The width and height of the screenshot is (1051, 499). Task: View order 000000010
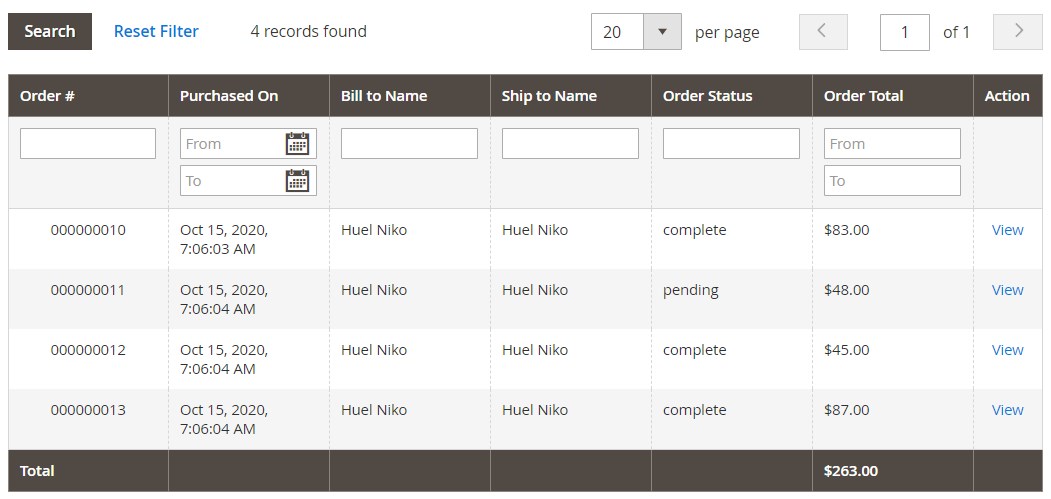point(1007,230)
